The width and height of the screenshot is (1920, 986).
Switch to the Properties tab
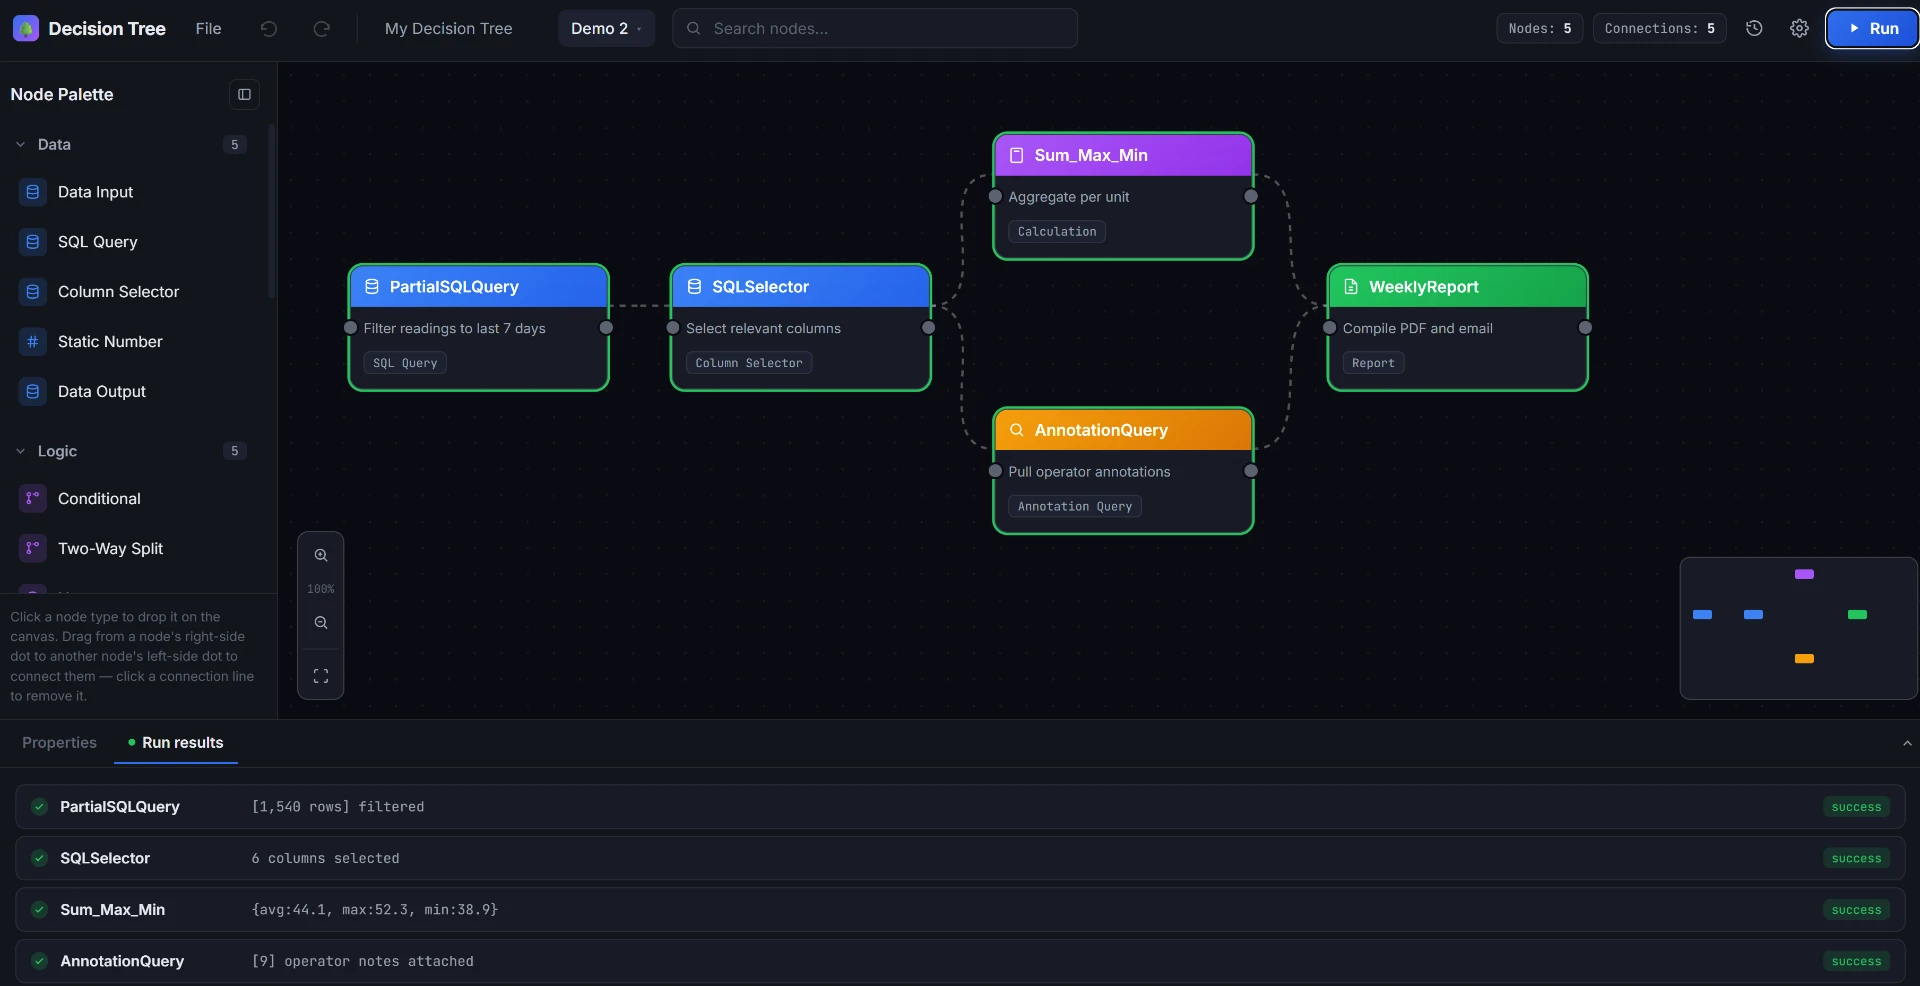59,742
